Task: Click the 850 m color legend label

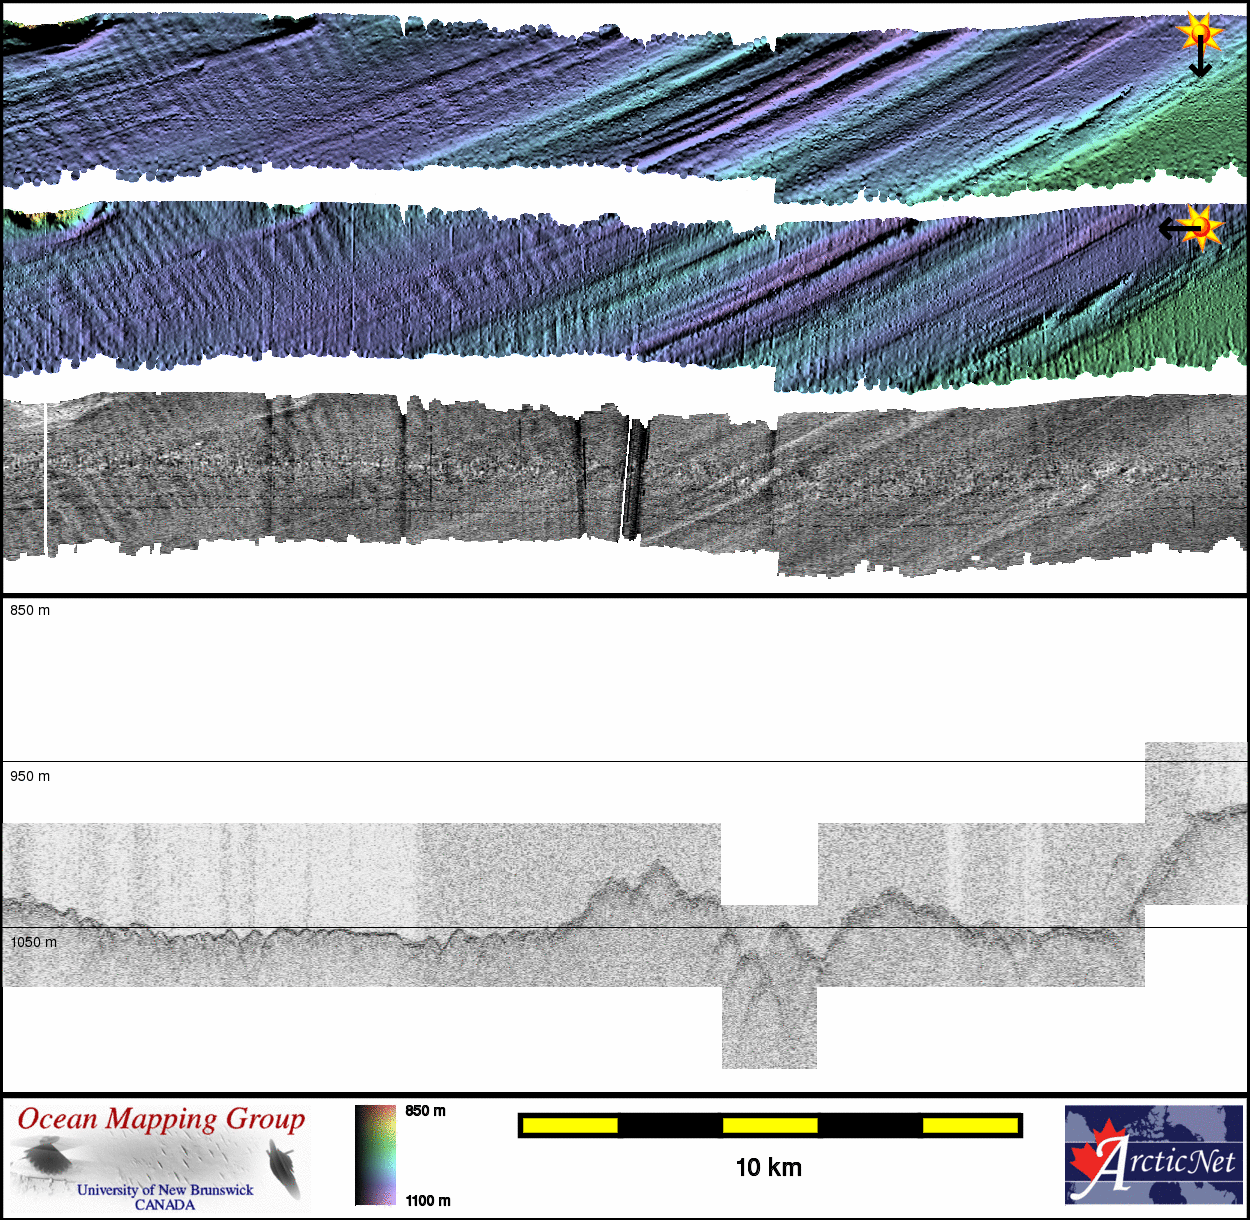Action: (426, 1111)
